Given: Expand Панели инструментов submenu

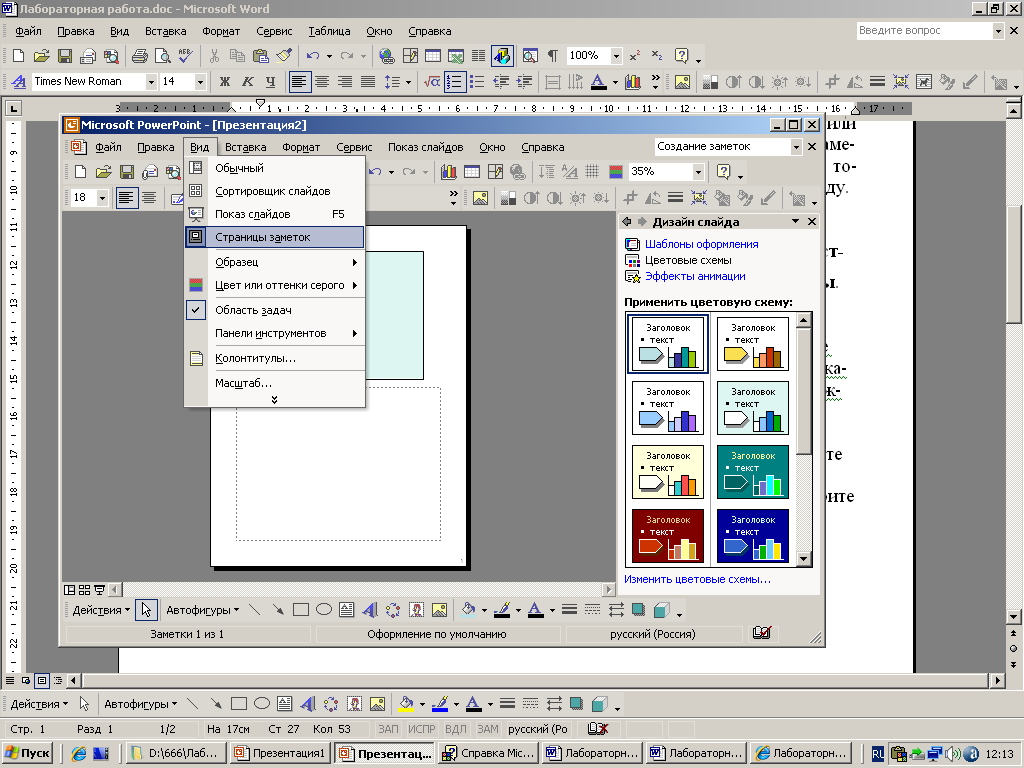Looking at the screenshot, I should tap(274, 333).
